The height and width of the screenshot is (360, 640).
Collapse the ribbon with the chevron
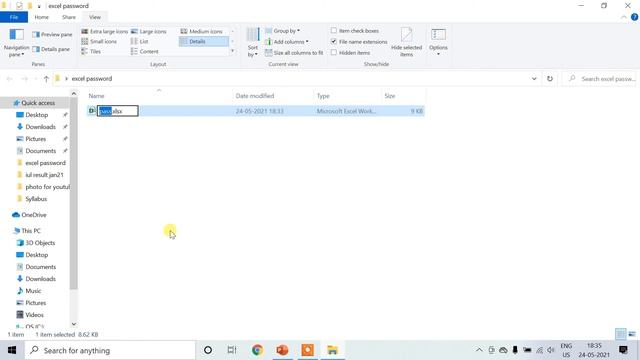(x=624, y=17)
